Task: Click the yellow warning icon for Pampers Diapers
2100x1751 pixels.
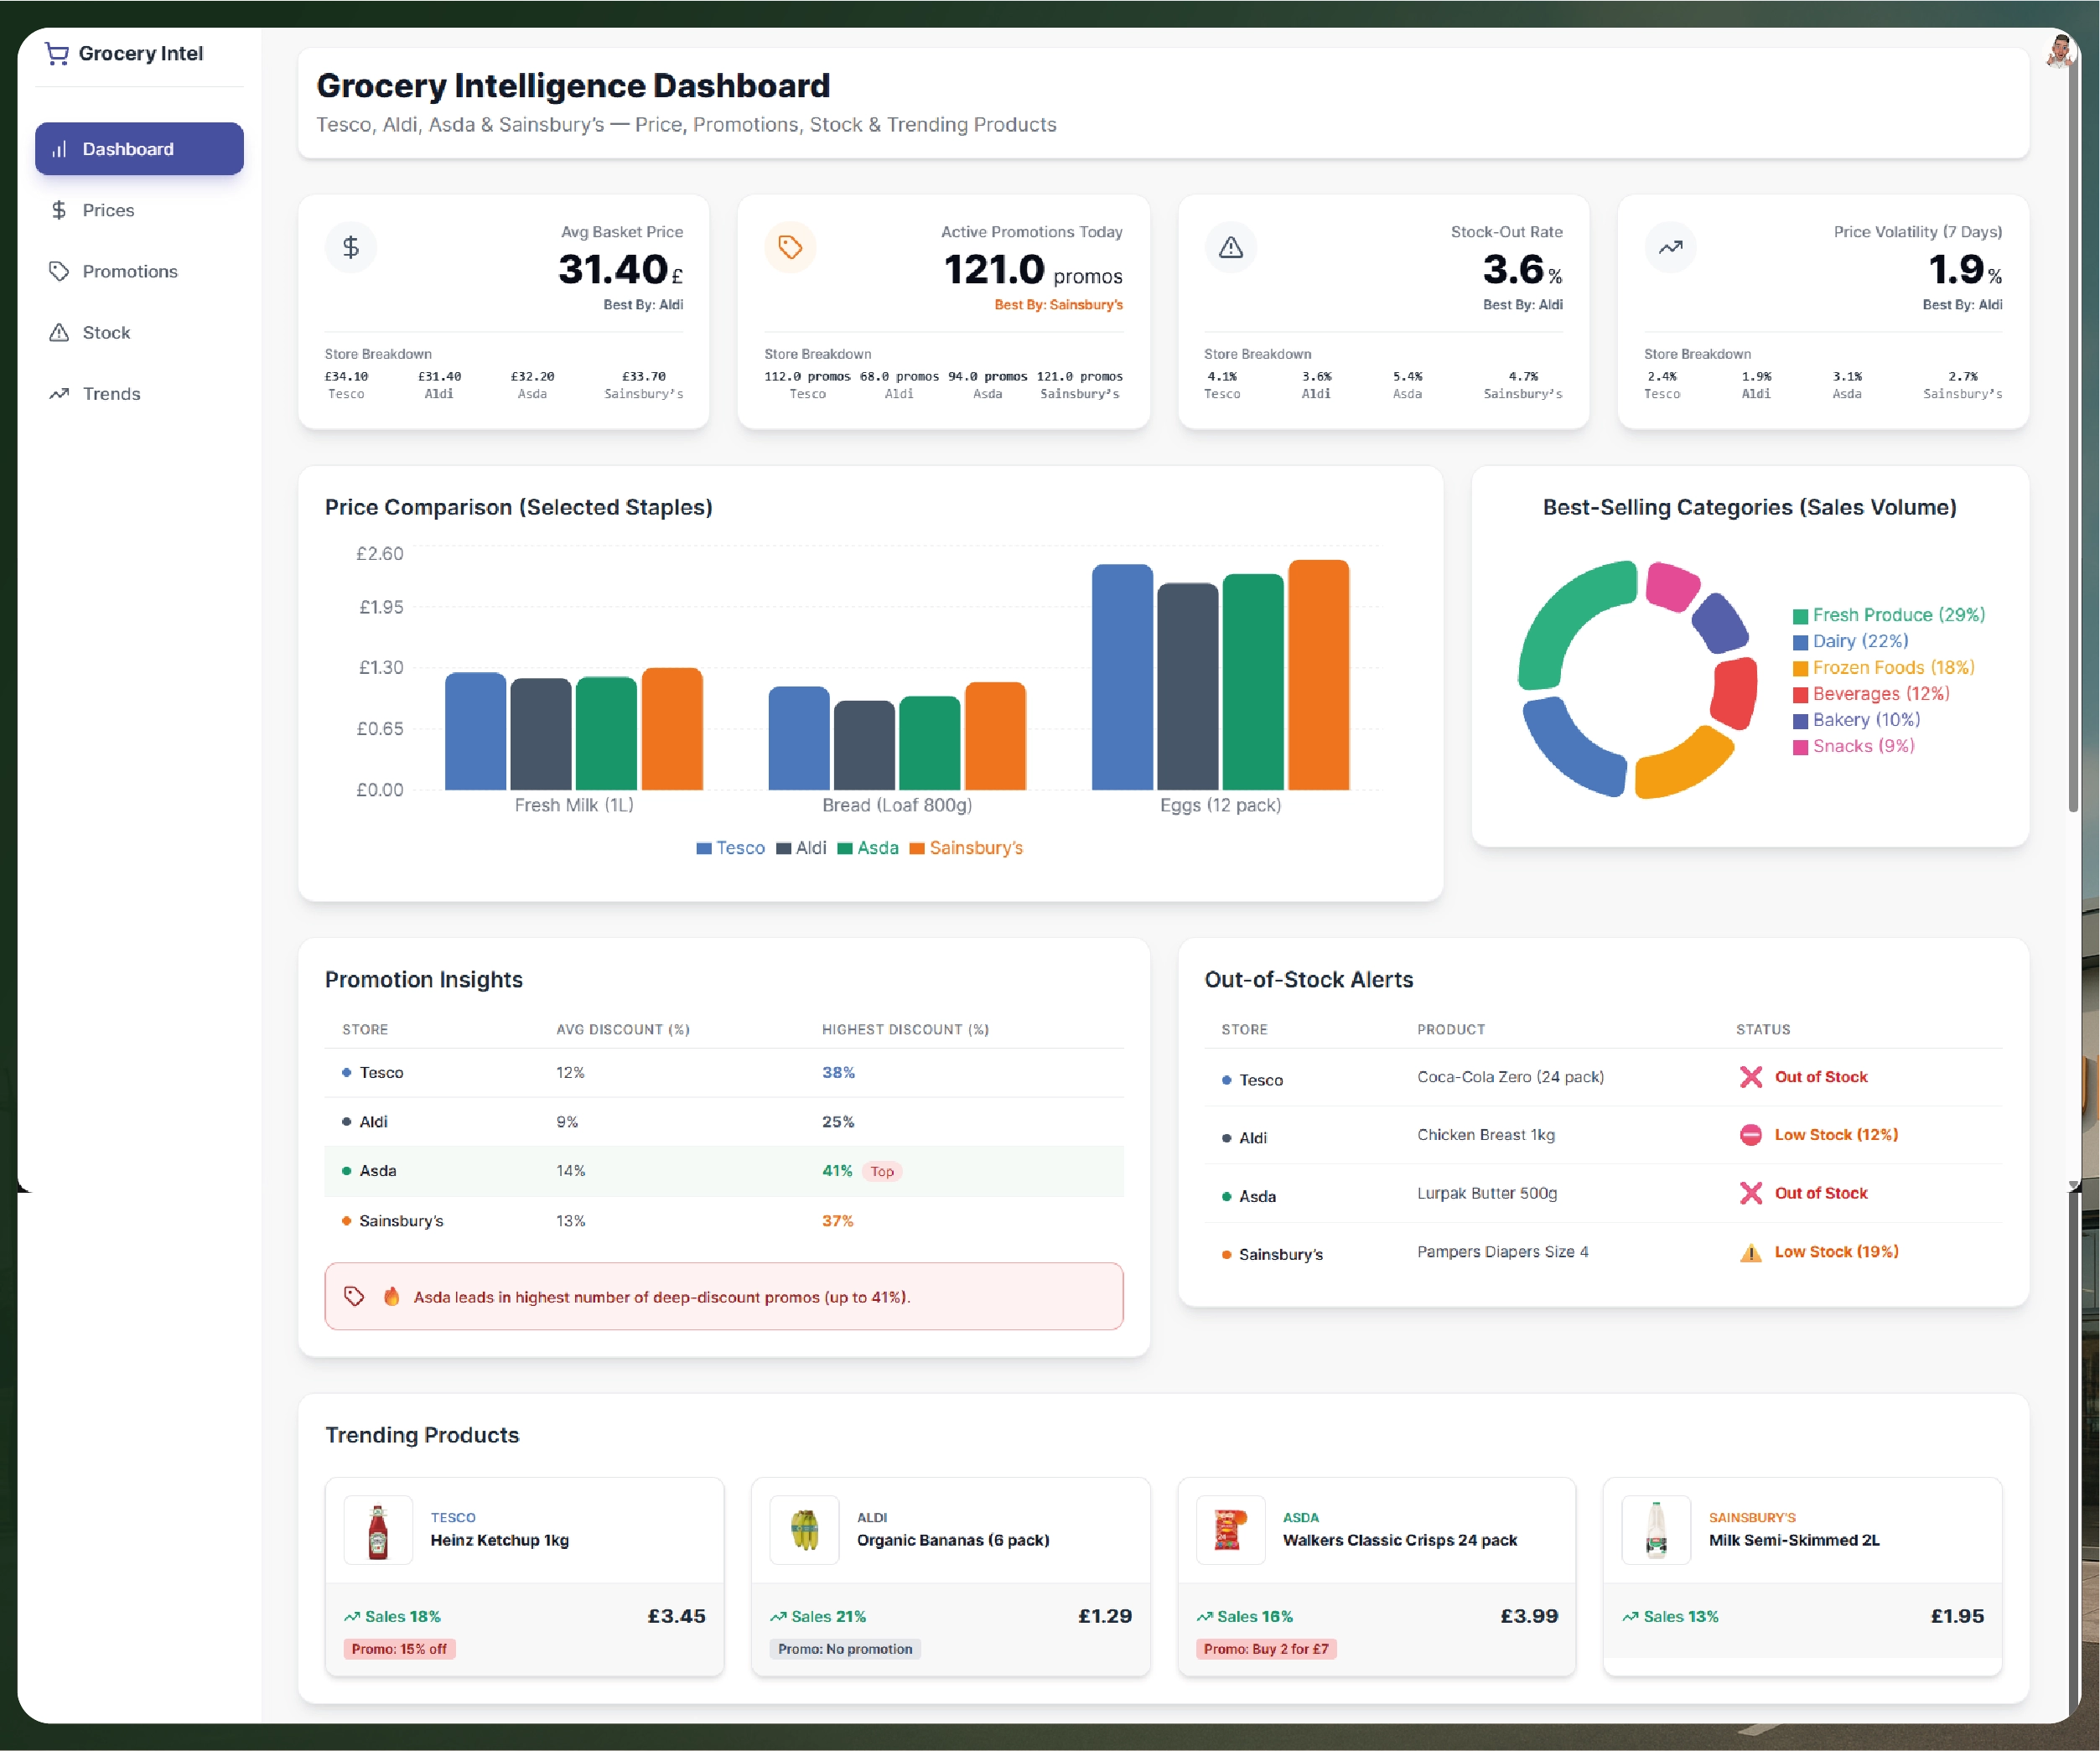Action: click(x=1750, y=1253)
